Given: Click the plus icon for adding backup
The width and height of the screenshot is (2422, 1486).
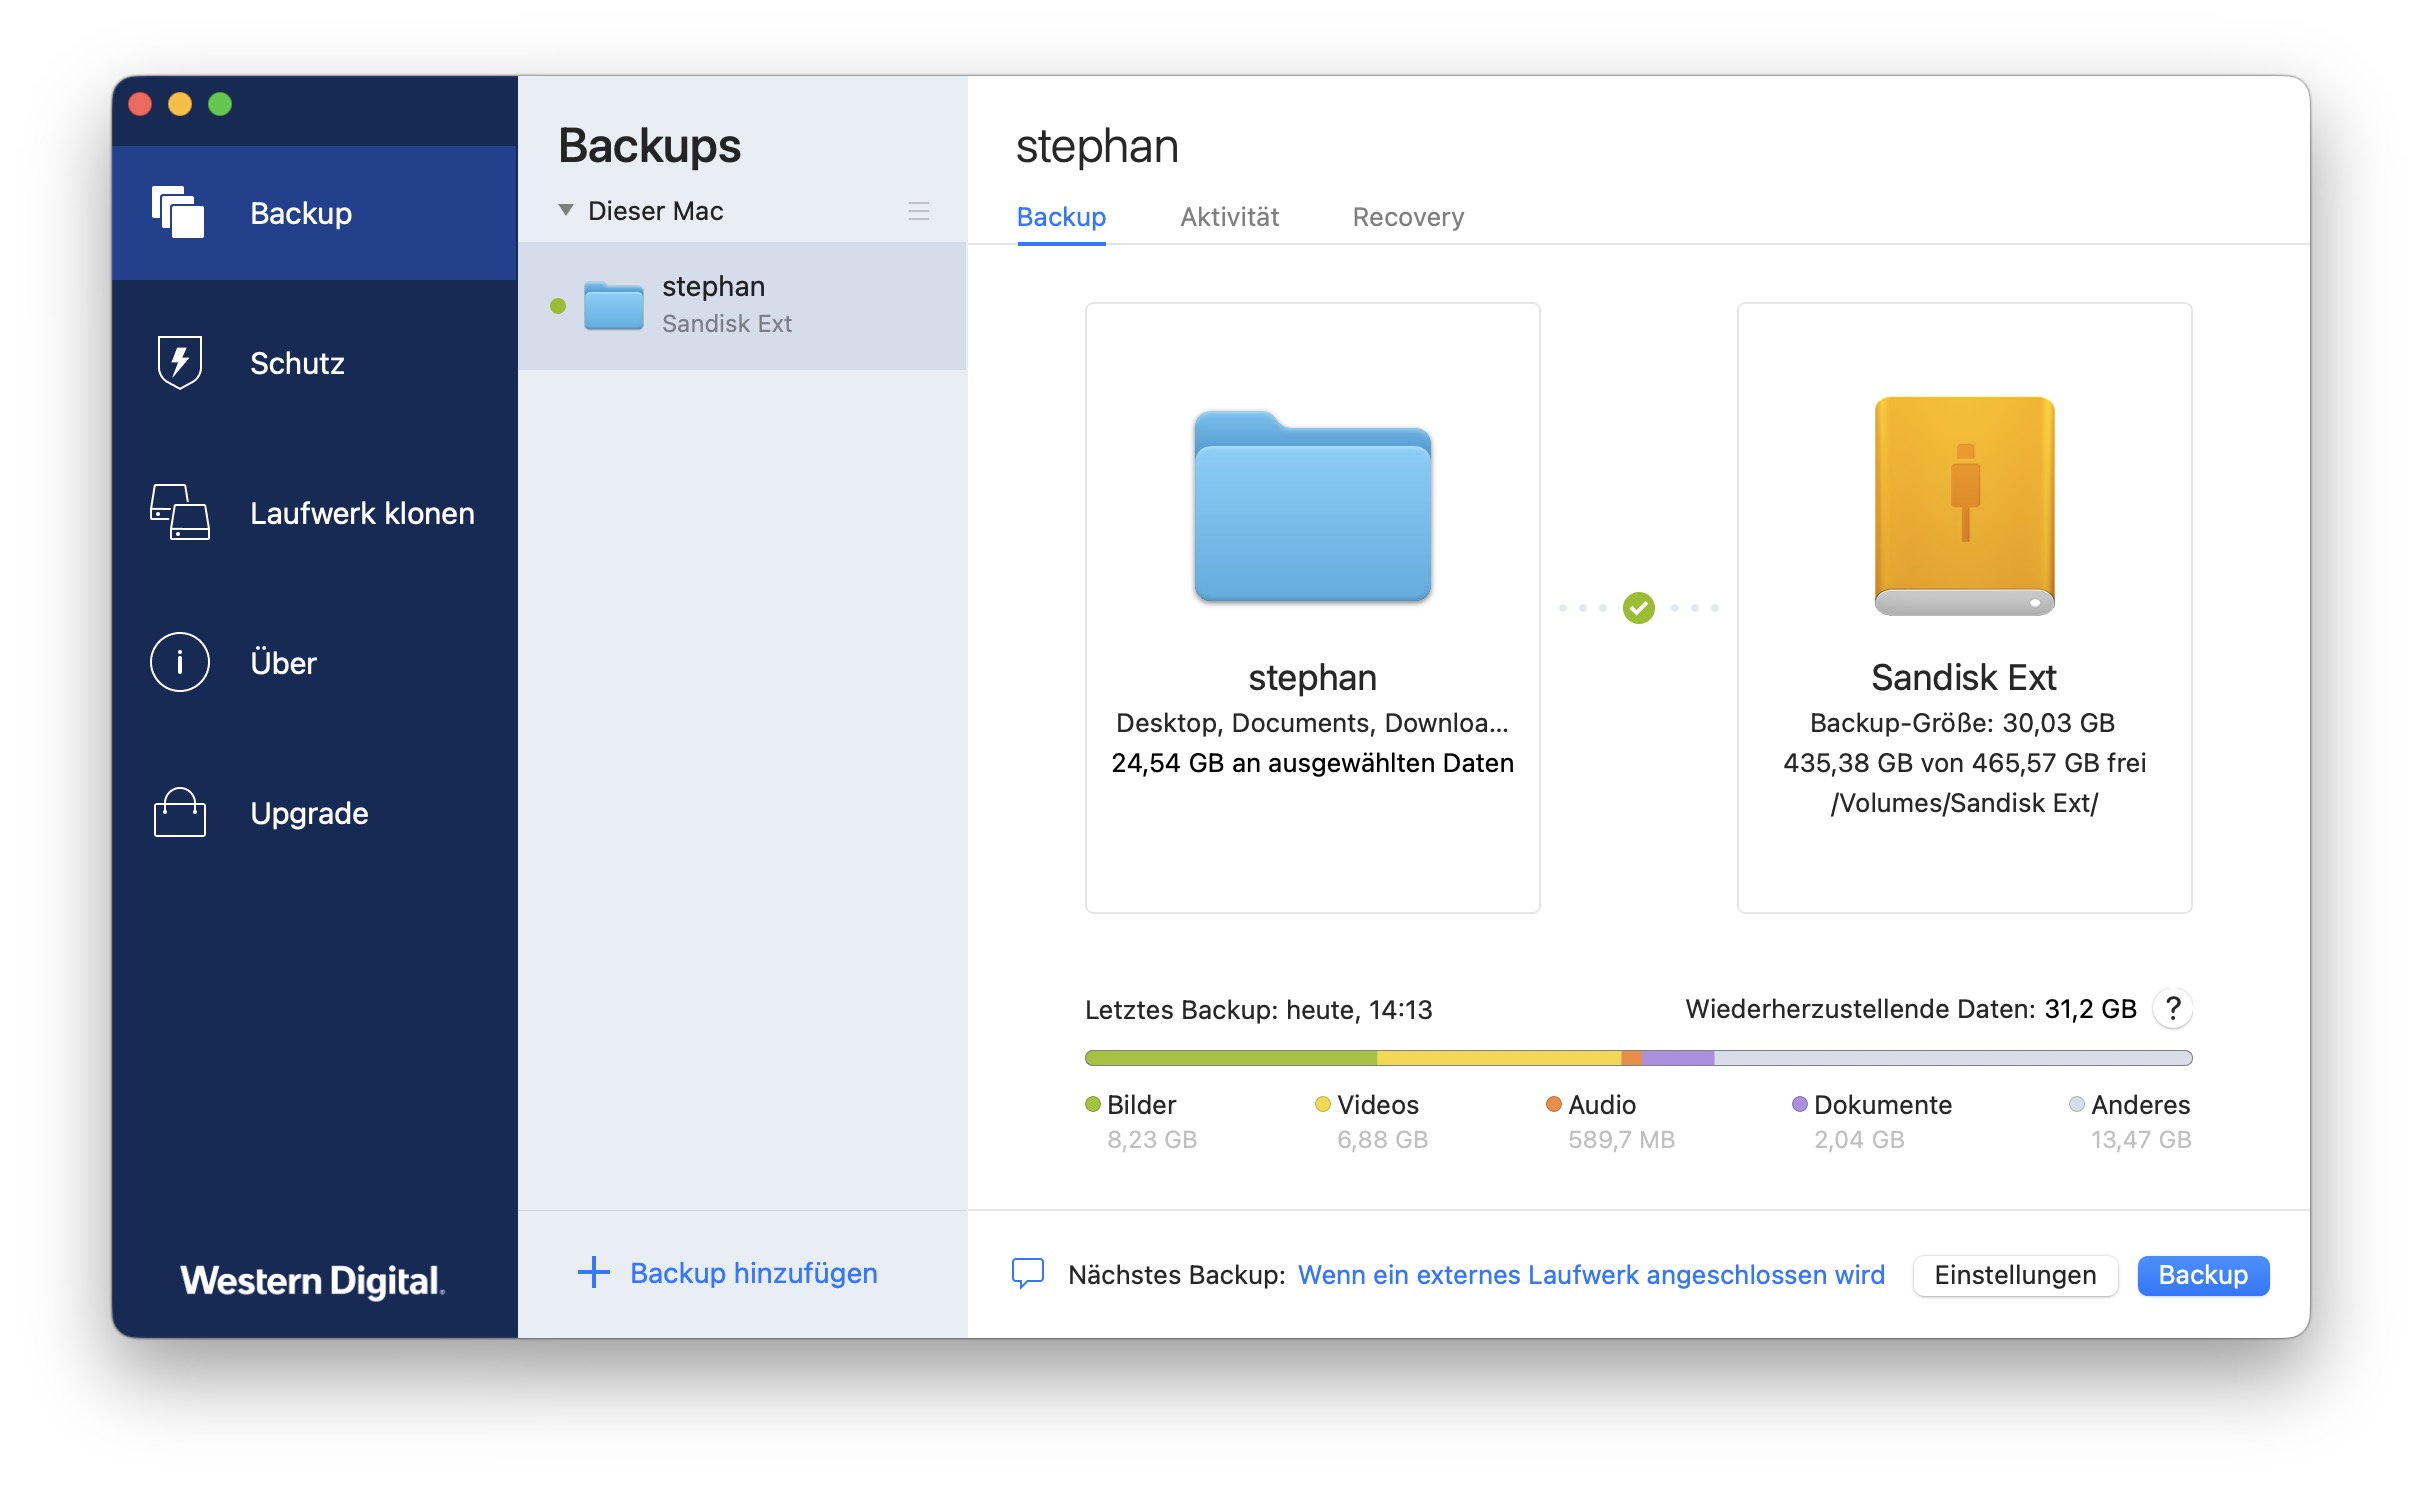Looking at the screenshot, I should tap(594, 1272).
